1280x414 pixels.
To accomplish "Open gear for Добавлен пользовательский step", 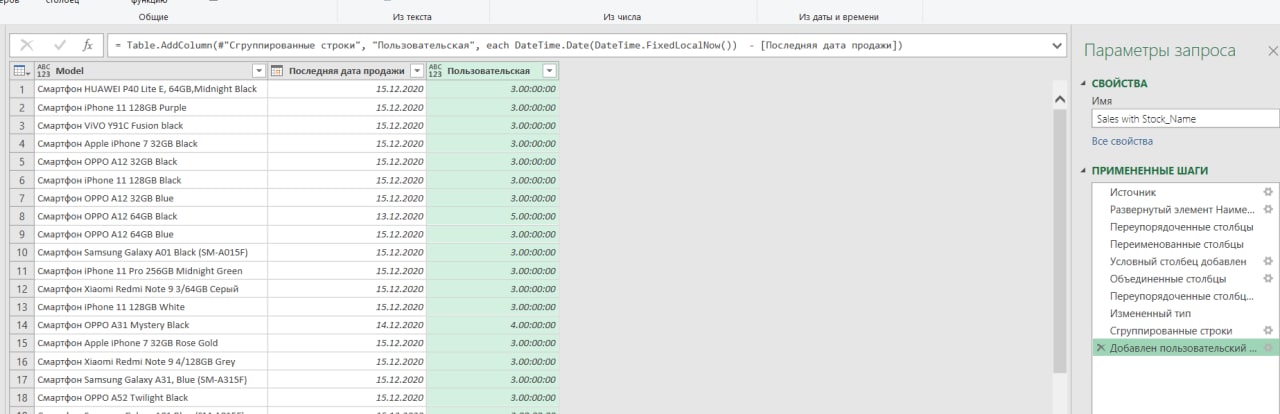I will point(1268,347).
